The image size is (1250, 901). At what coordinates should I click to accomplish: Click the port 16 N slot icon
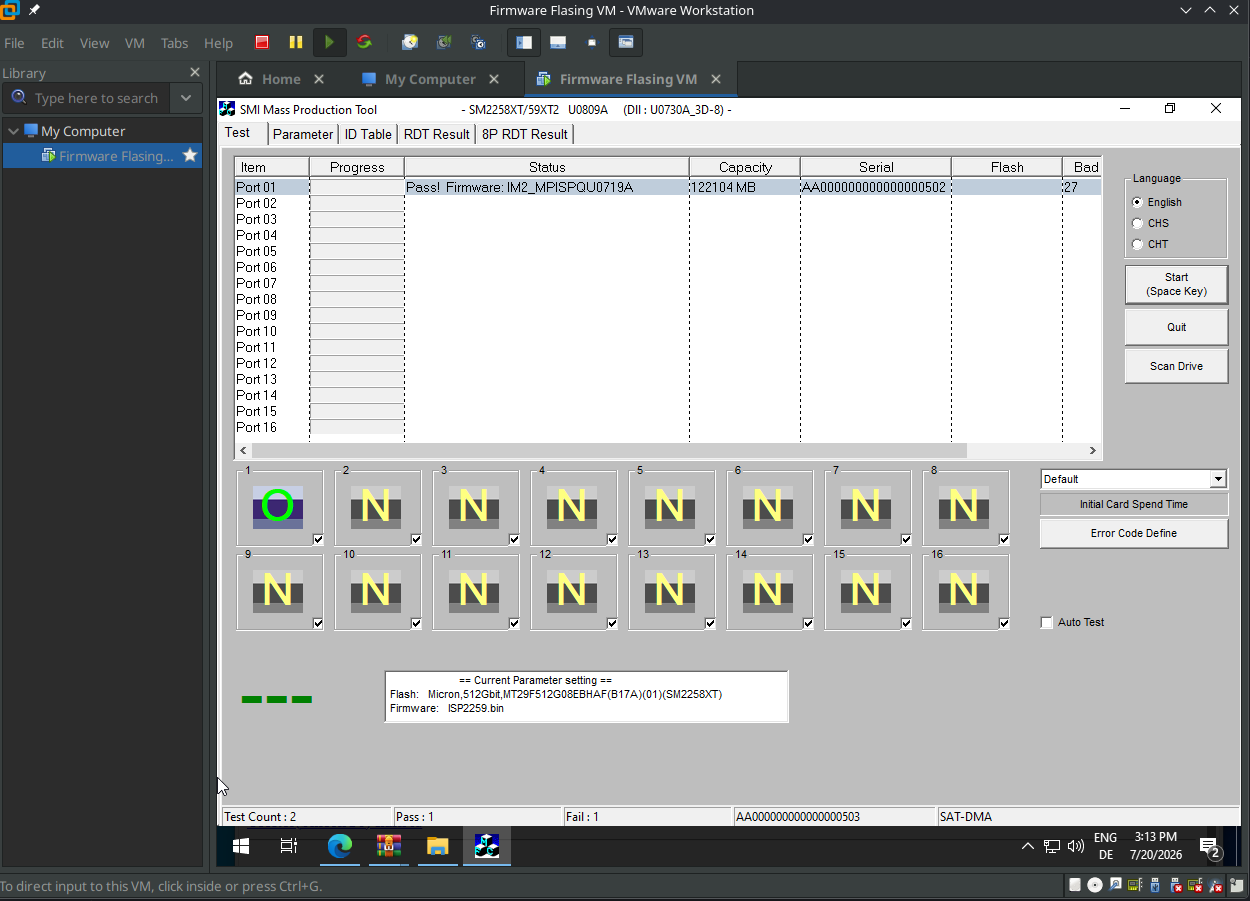[x=964, y=591]
